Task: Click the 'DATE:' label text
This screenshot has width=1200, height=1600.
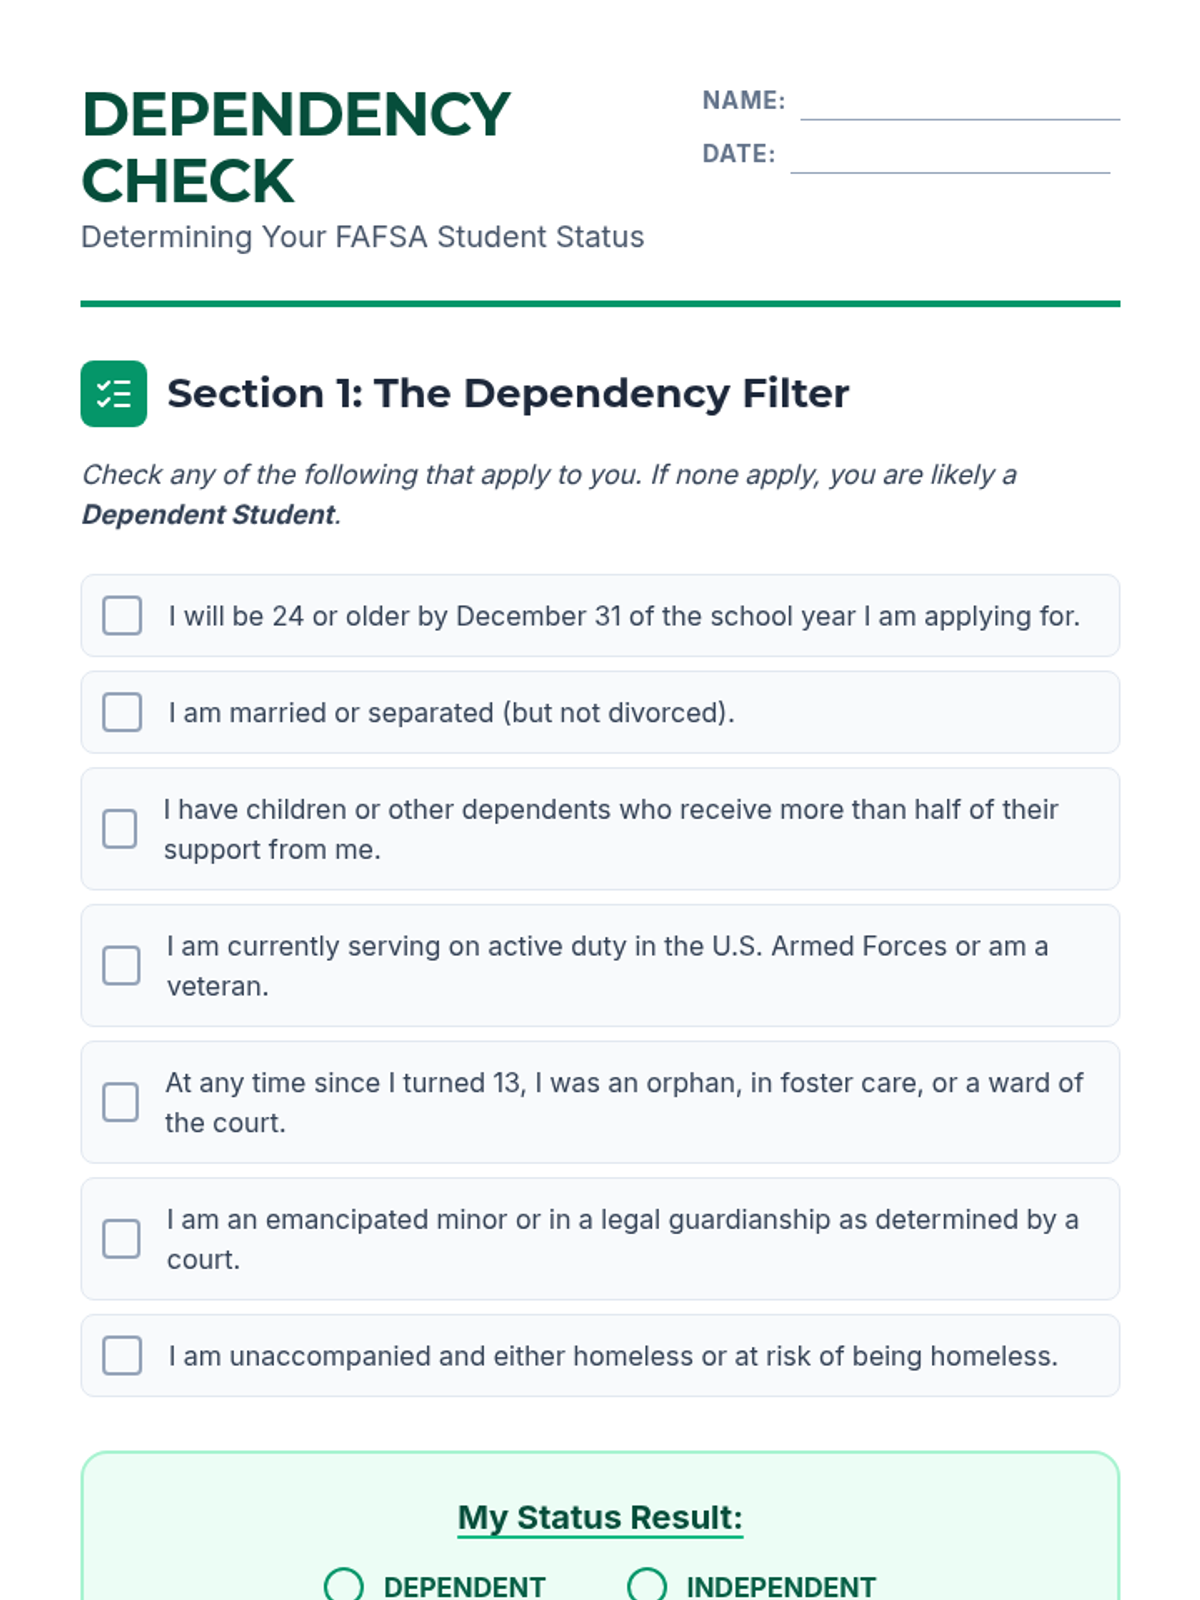Action: pos(738,154)
